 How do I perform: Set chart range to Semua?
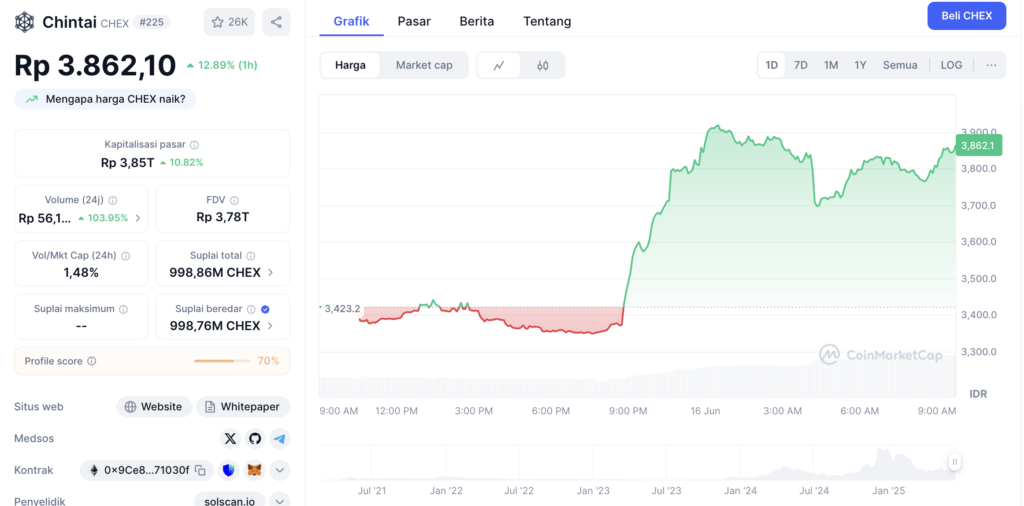900,65
